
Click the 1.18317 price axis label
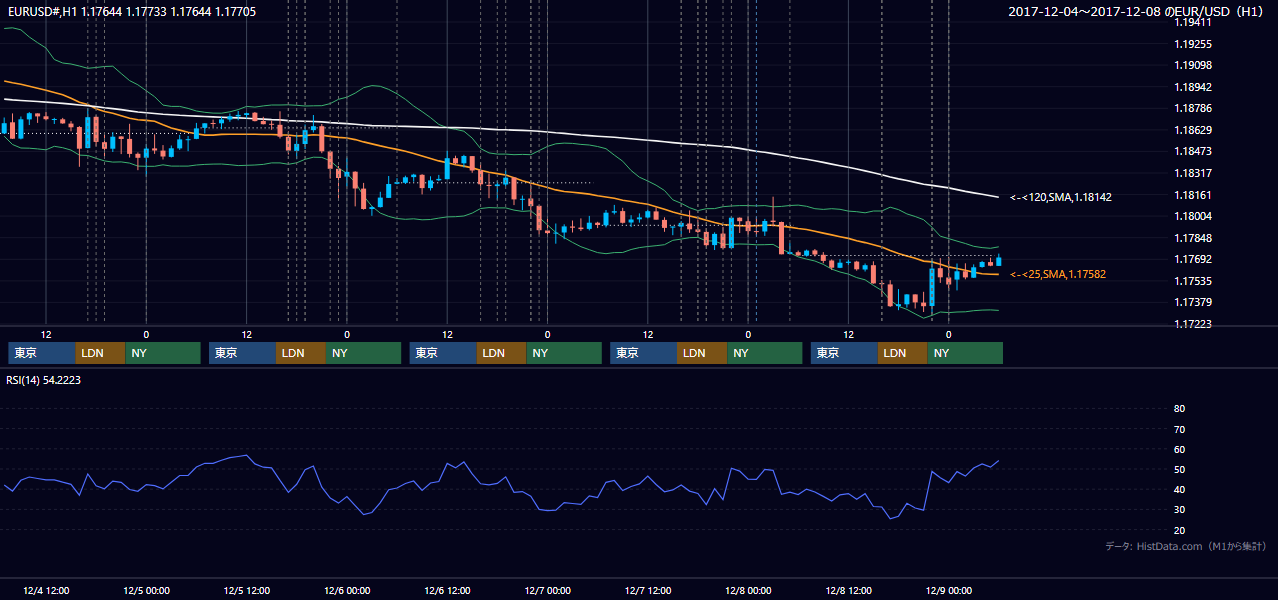point(1192,173)
